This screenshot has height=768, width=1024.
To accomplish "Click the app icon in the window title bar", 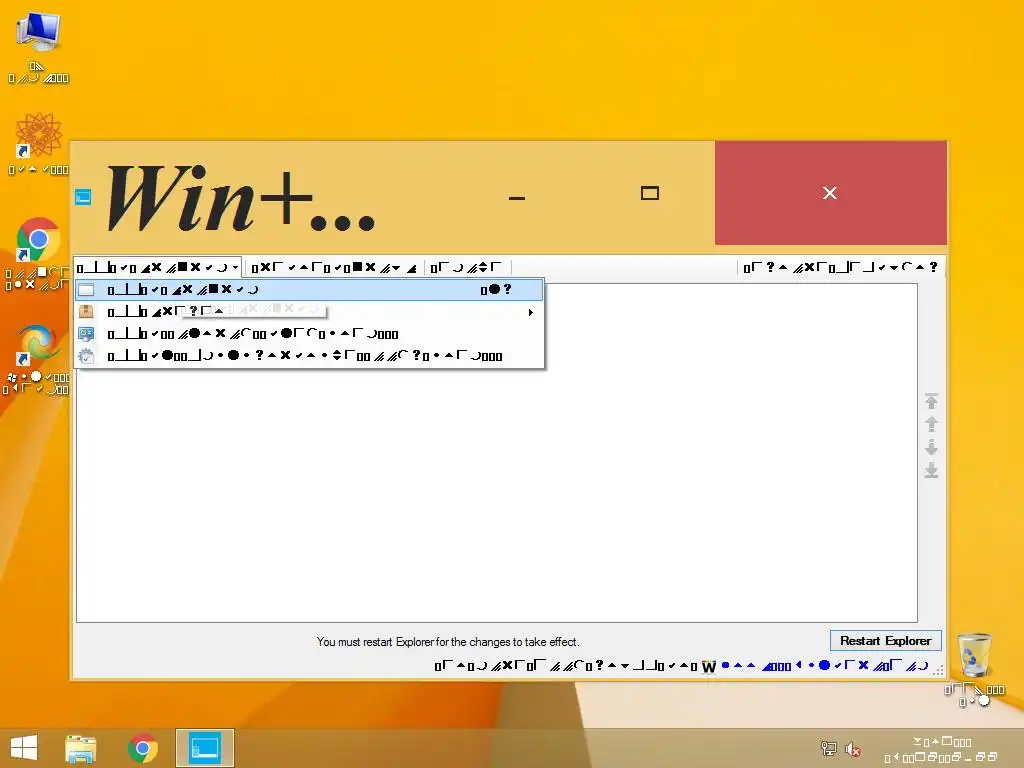I will [83, 197].
